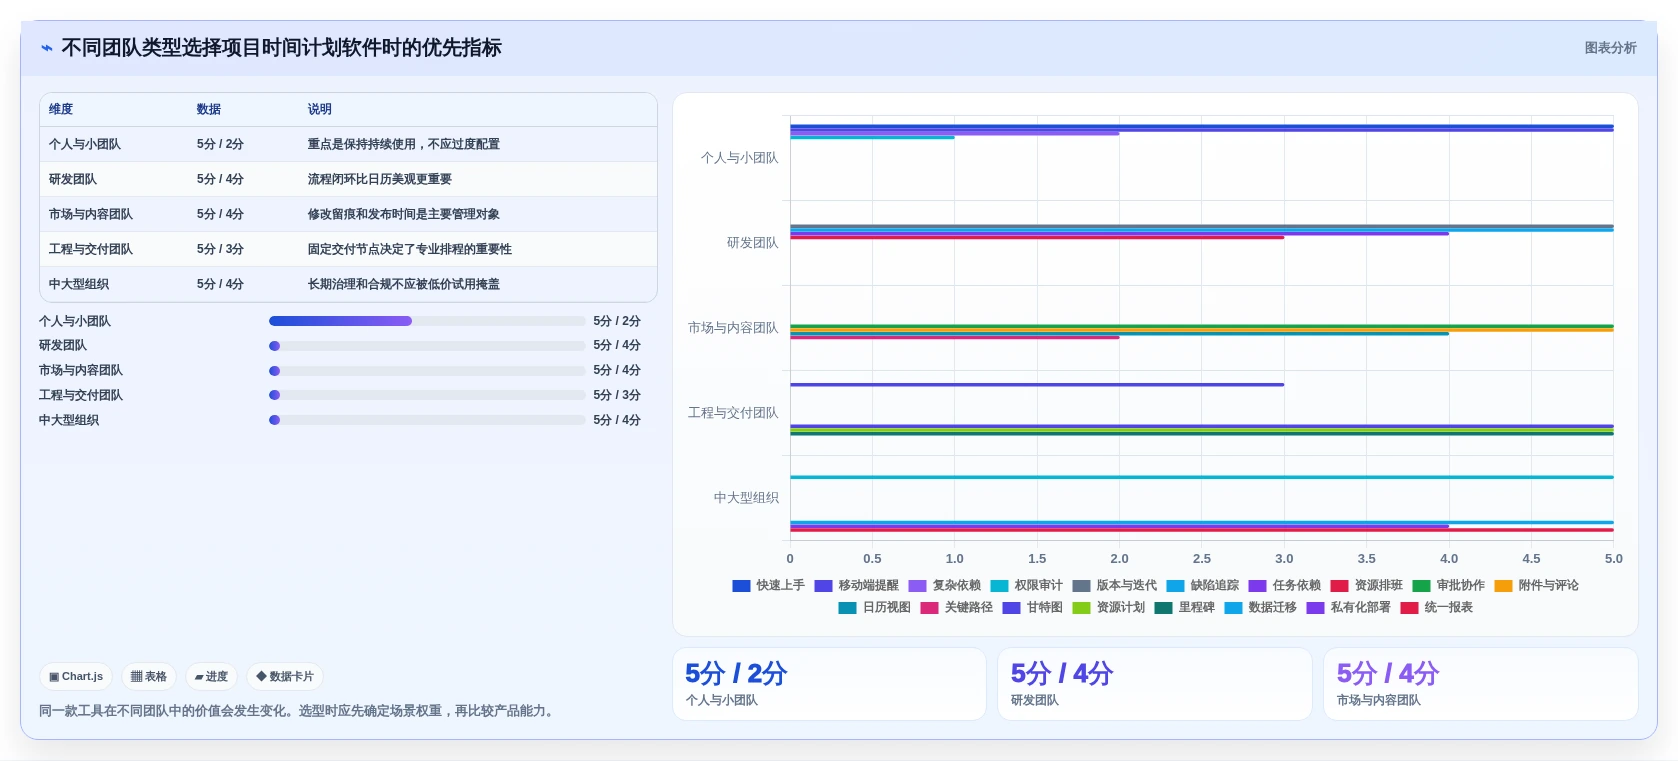
Task: Hide the 统一报表 series in the legend
Action: (x=1436, y=608)
